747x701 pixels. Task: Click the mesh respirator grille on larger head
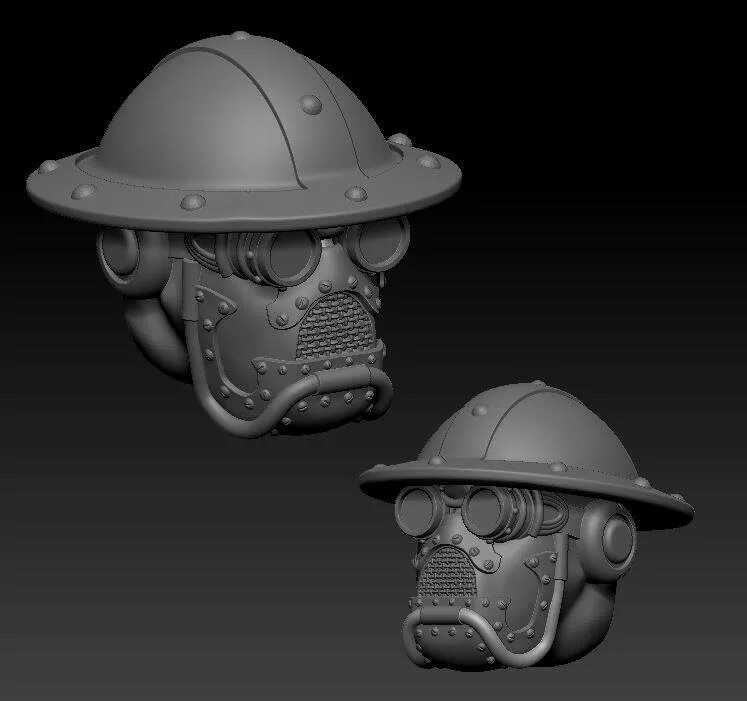336,325
